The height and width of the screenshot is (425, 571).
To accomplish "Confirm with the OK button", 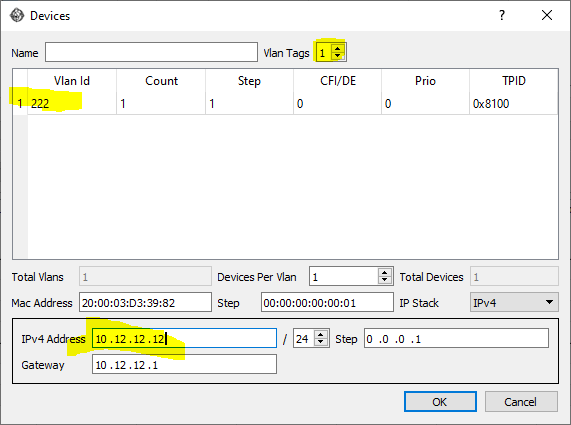I will [x=440, y=402].
